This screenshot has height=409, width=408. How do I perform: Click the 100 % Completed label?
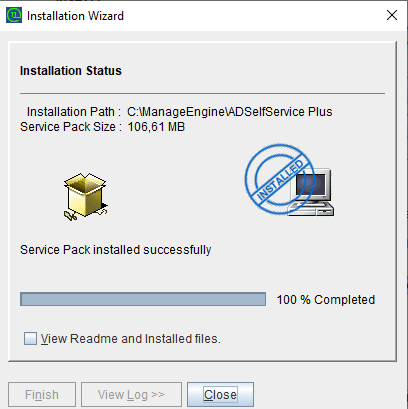326,299
